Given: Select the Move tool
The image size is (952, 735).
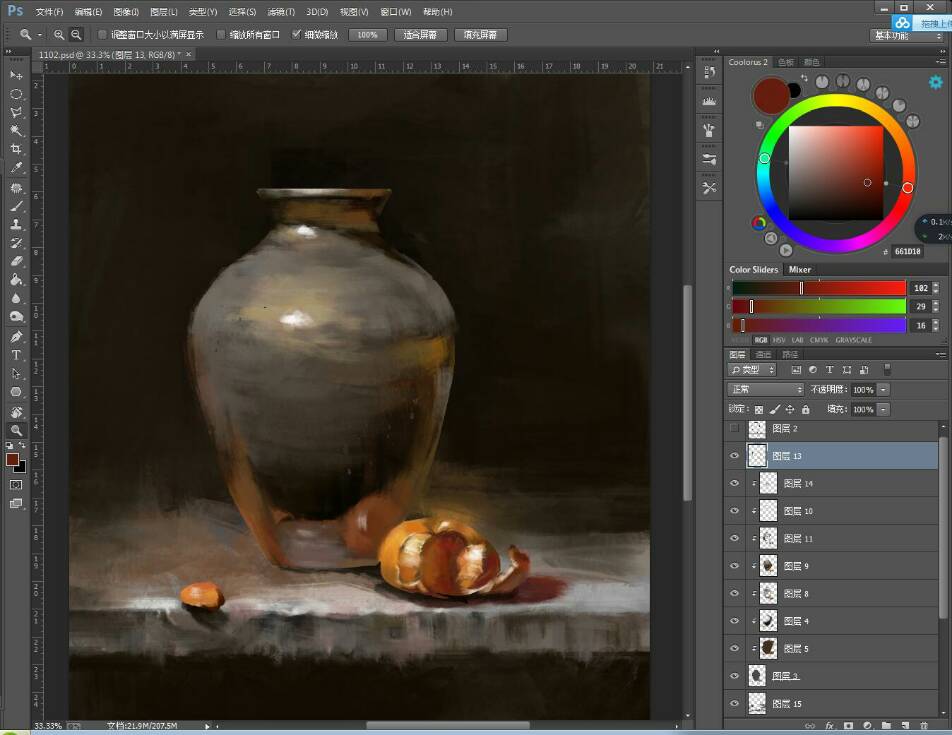Looking at the screenshot, I should 16,75.
